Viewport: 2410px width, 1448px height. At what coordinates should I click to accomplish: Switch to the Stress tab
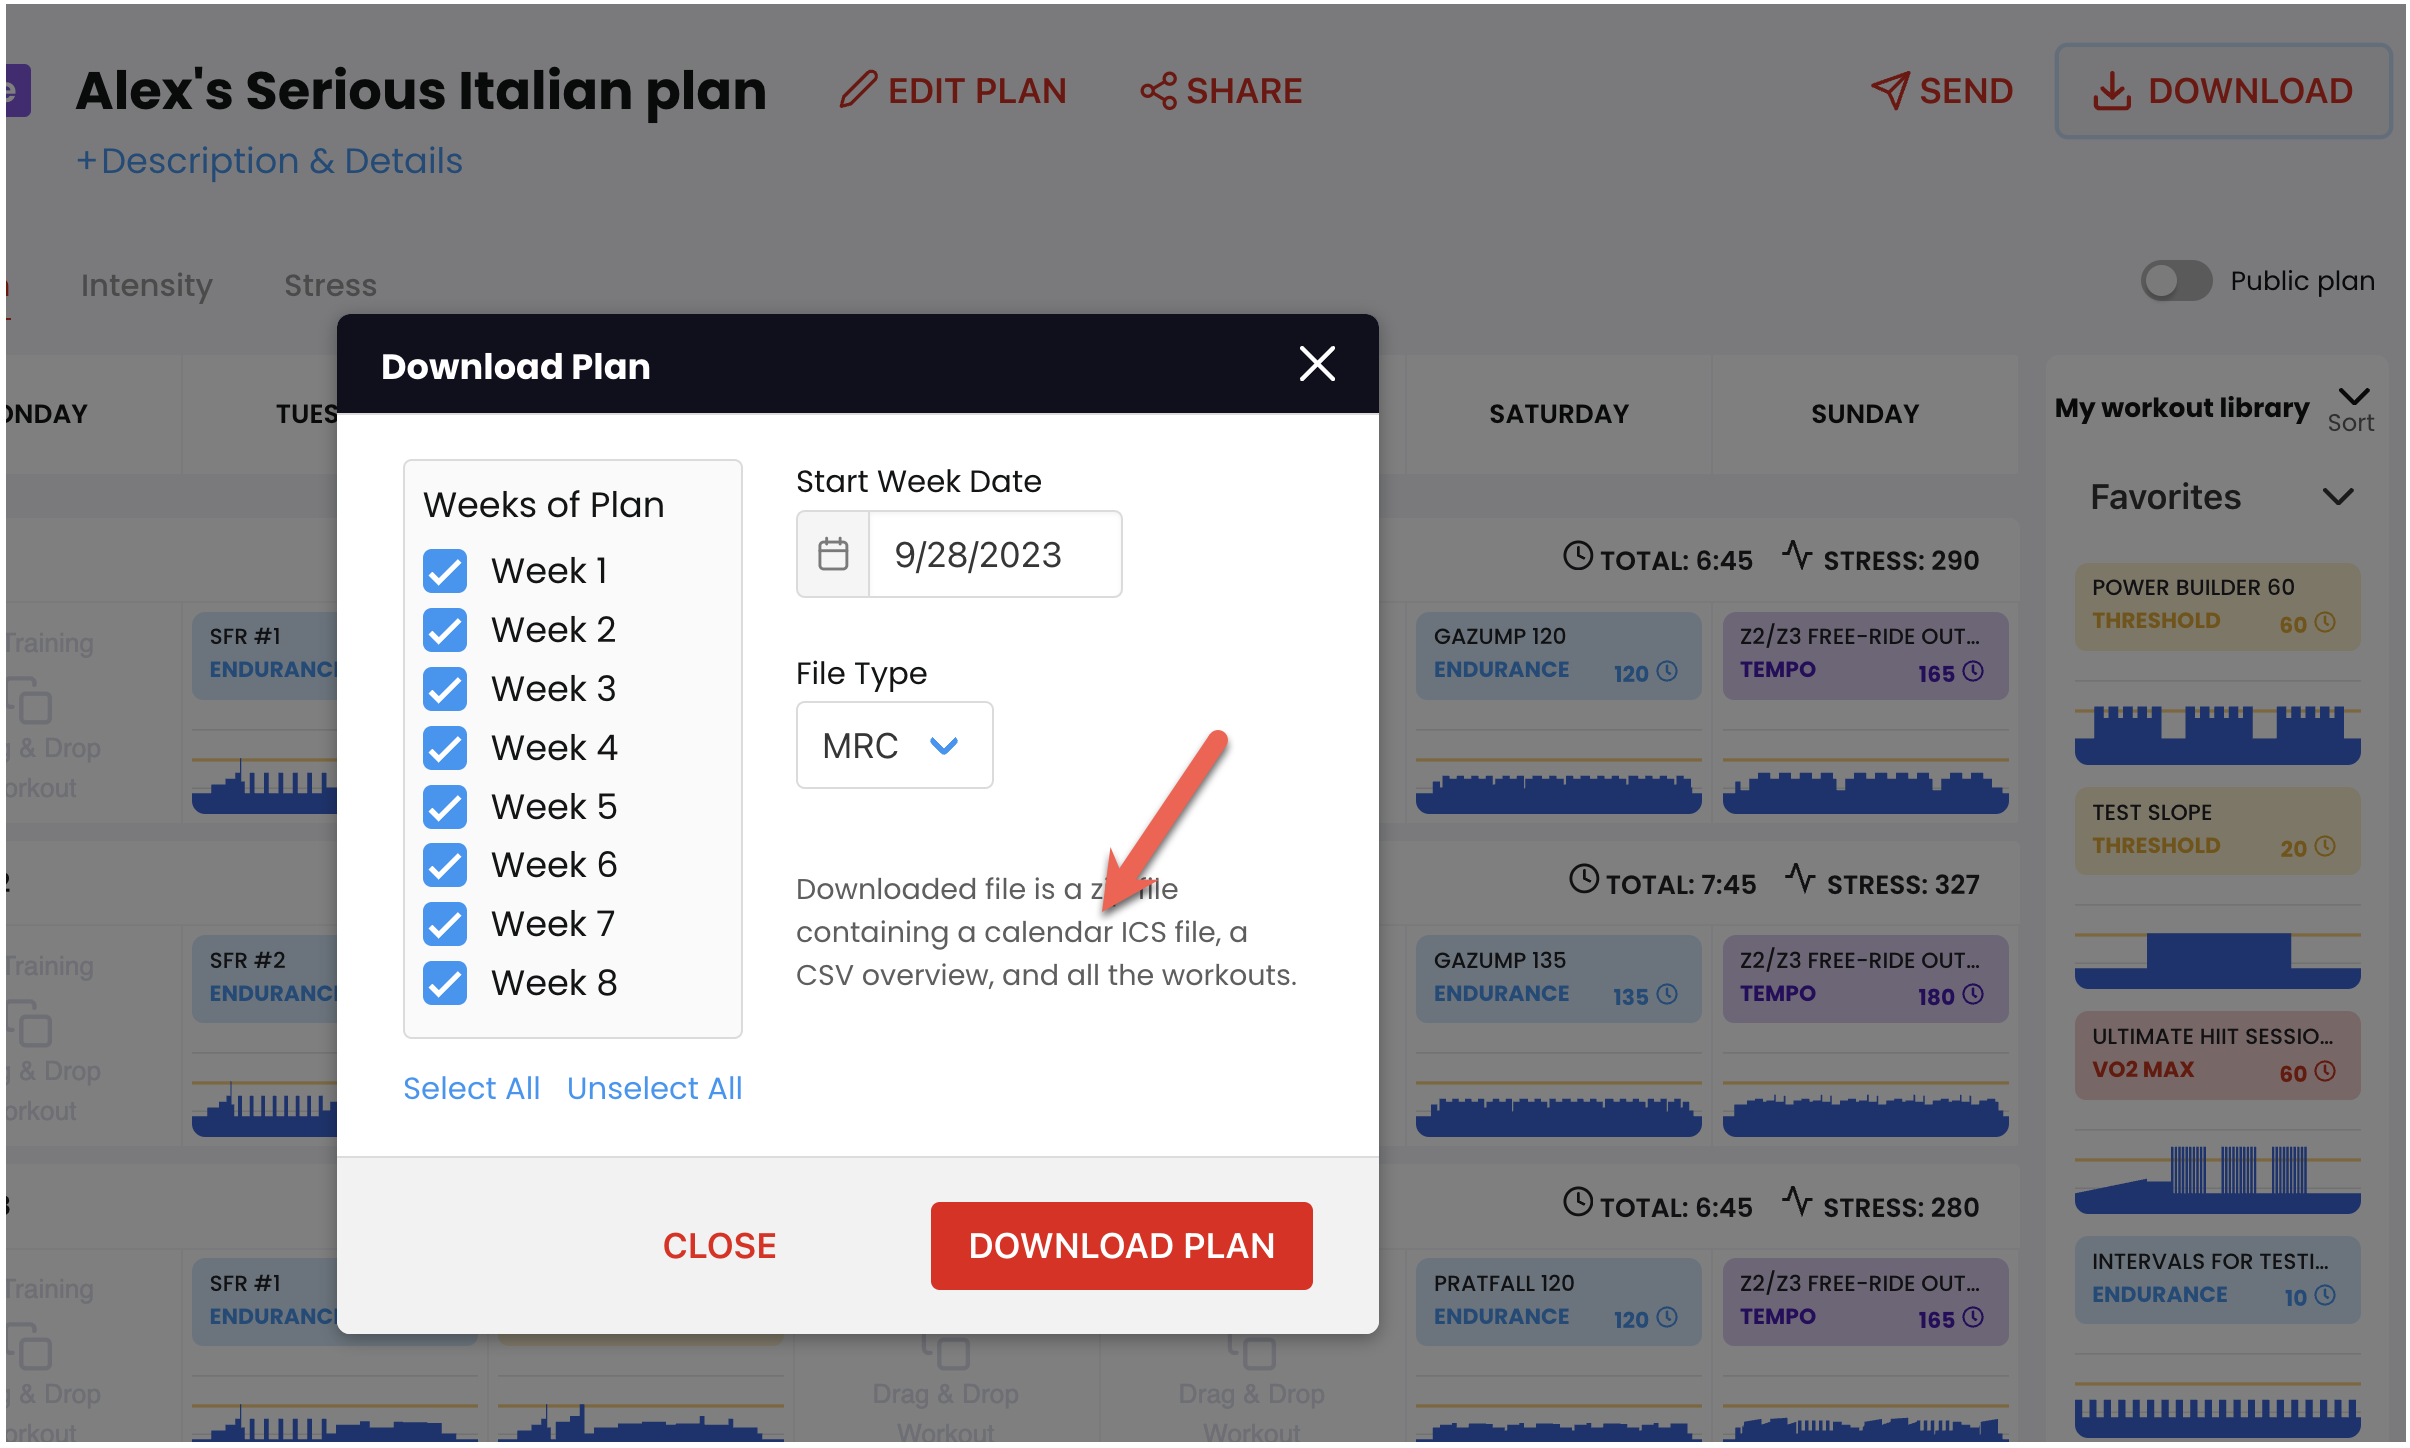tap(330, 285)
